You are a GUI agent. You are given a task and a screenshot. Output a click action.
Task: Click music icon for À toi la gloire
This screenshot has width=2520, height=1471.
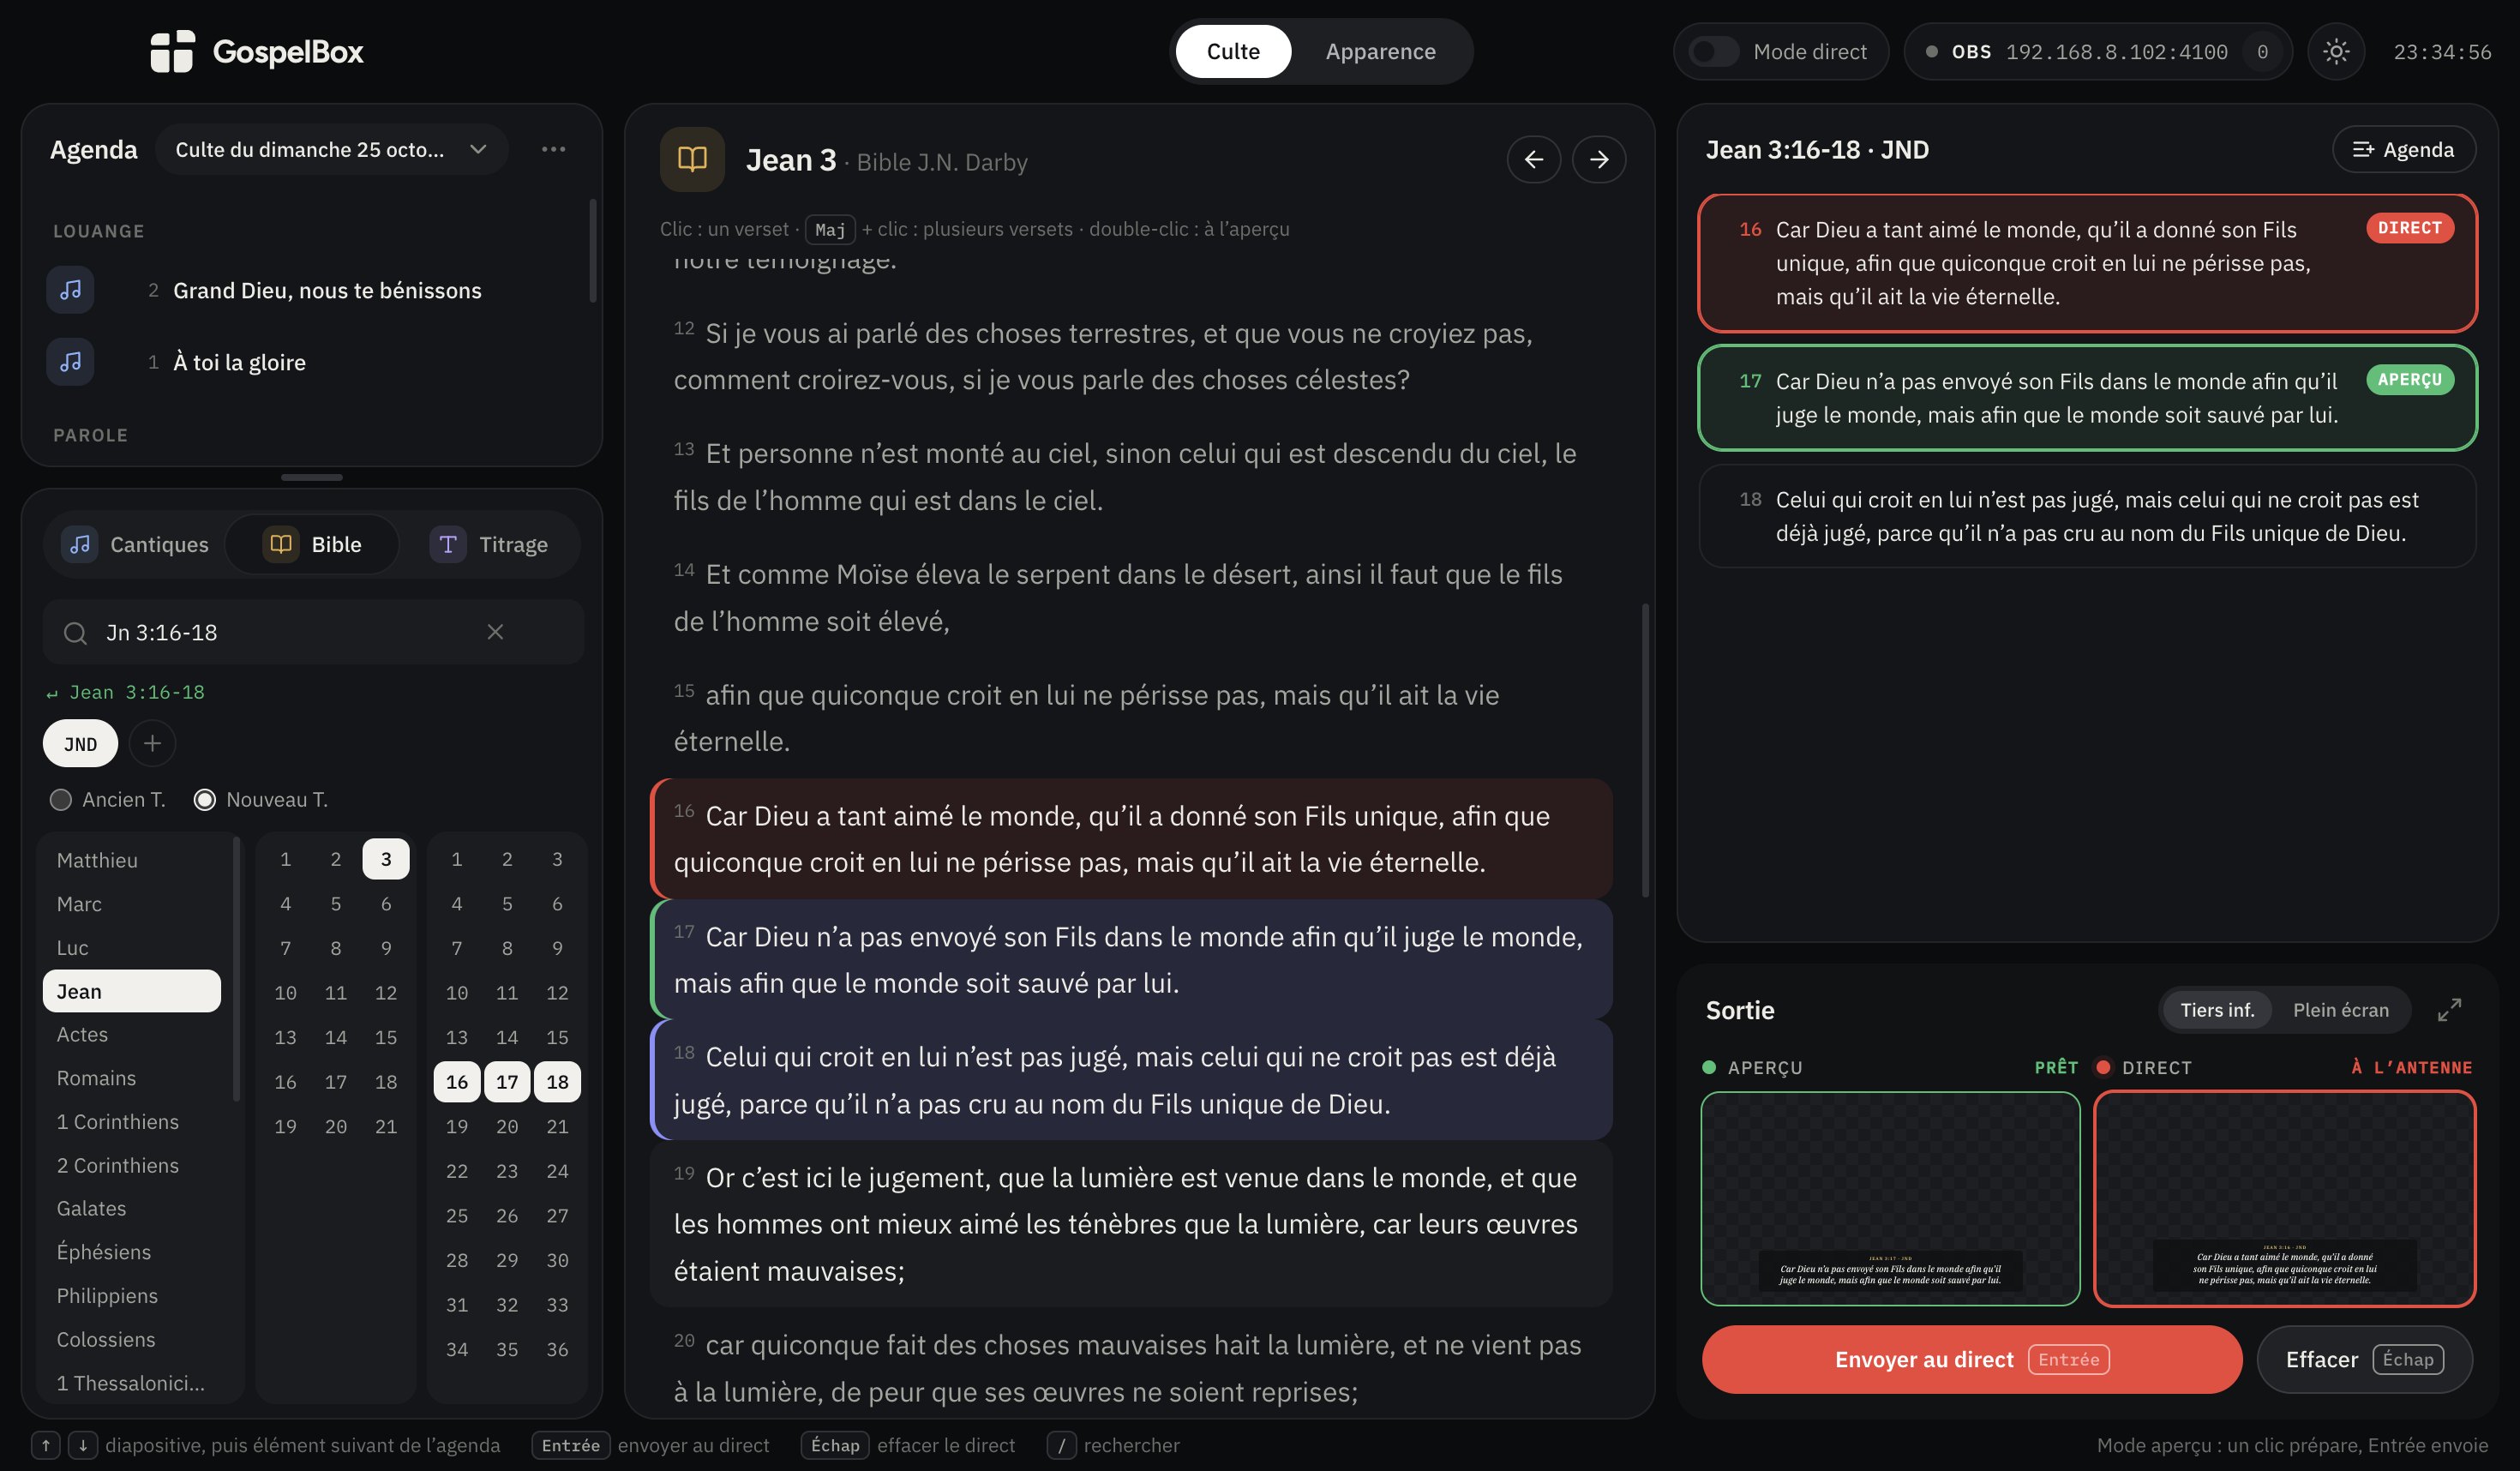[x=71, y=362]
